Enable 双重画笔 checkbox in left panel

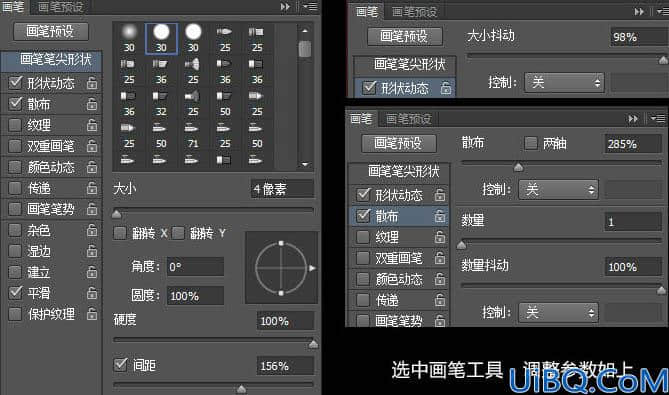pos(15,146)
